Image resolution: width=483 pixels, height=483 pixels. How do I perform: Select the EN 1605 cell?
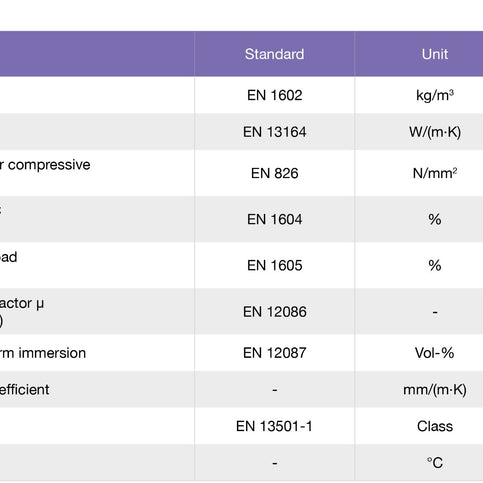[x=275, y=266]
